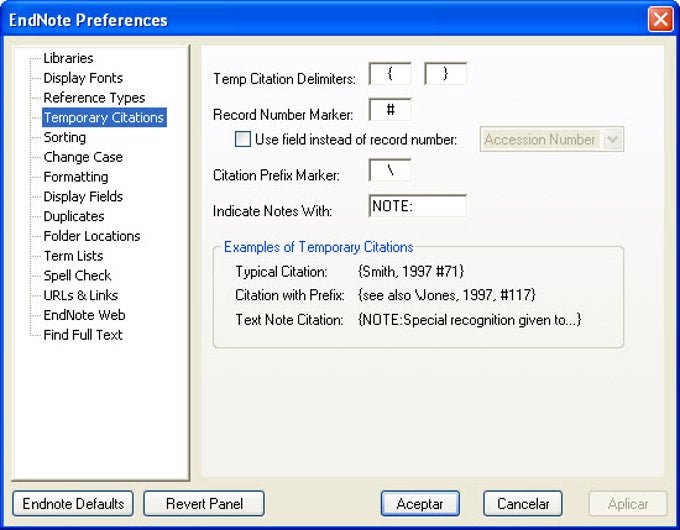Click the opening delimiter field with {
Image resolution: width=680 pixels, height=530 pixels.
click(390, 74)
